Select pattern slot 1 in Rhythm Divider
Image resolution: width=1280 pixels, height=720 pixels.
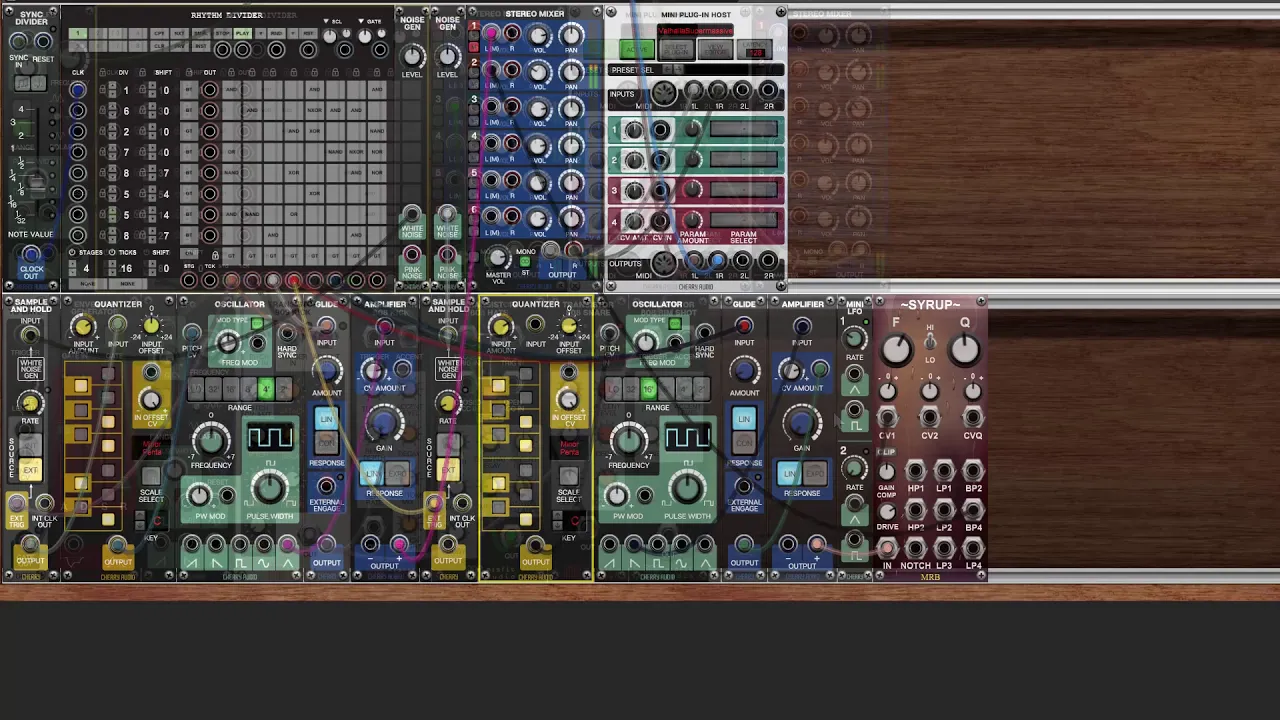(x=77, y=34)
